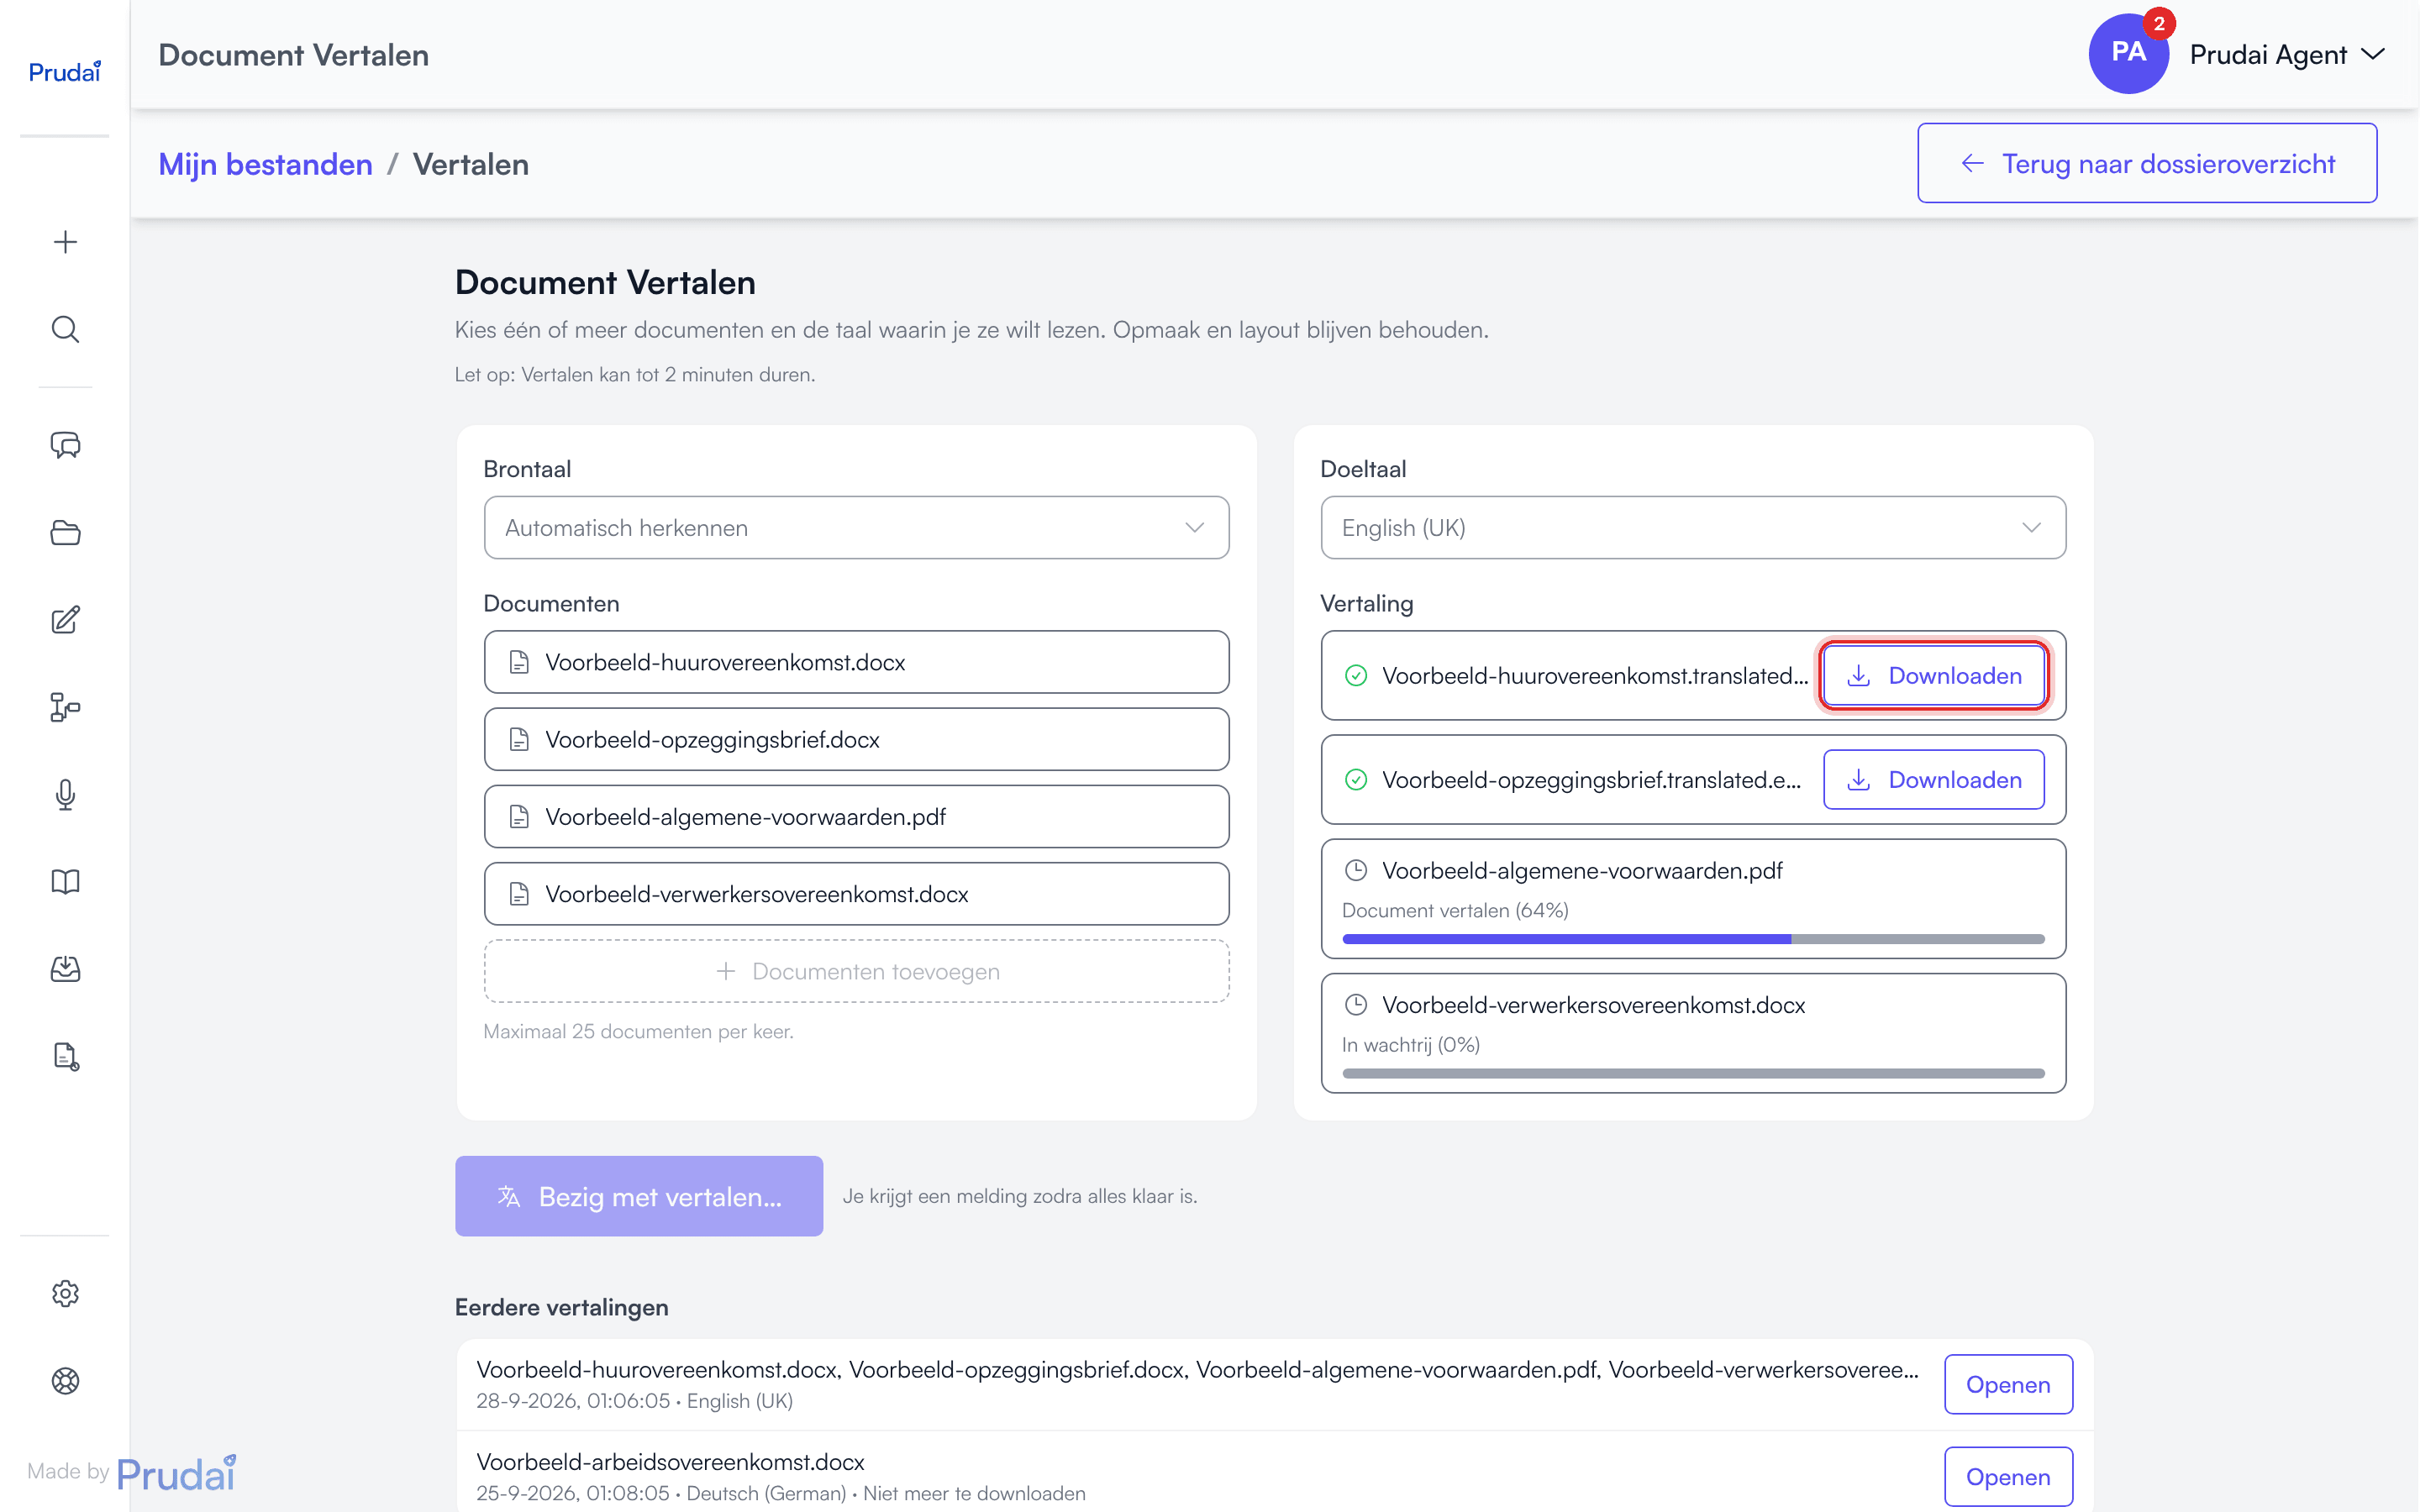Viewport: 2420px width, 1512px height.
Task: Expand the Prudai Agent user menu
Action: (x=2288, y=55)
